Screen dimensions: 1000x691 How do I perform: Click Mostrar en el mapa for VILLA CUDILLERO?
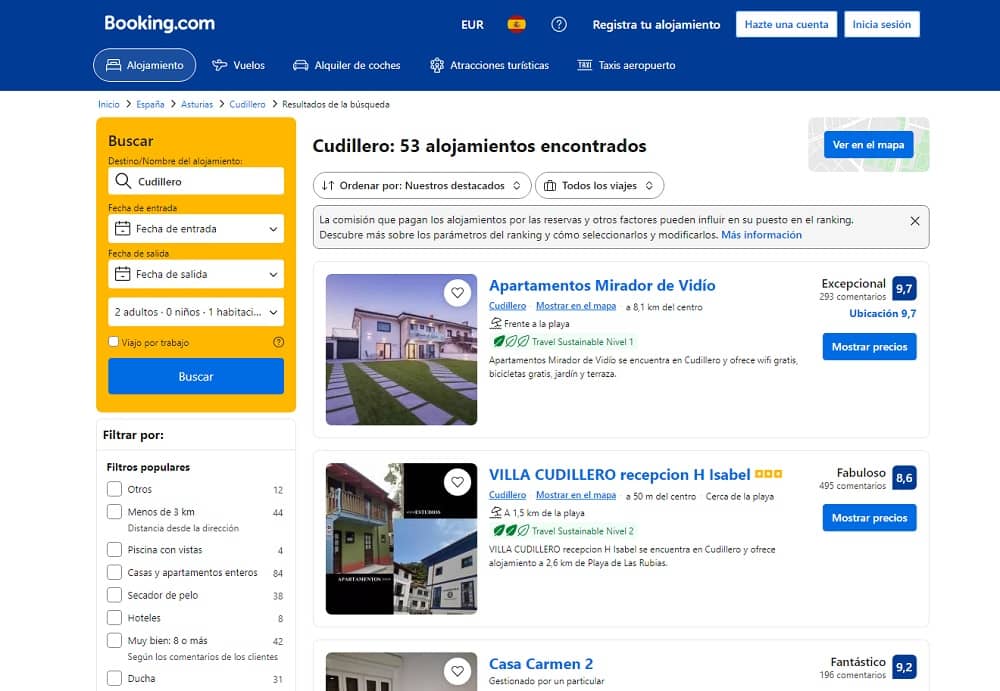[576, 495]
